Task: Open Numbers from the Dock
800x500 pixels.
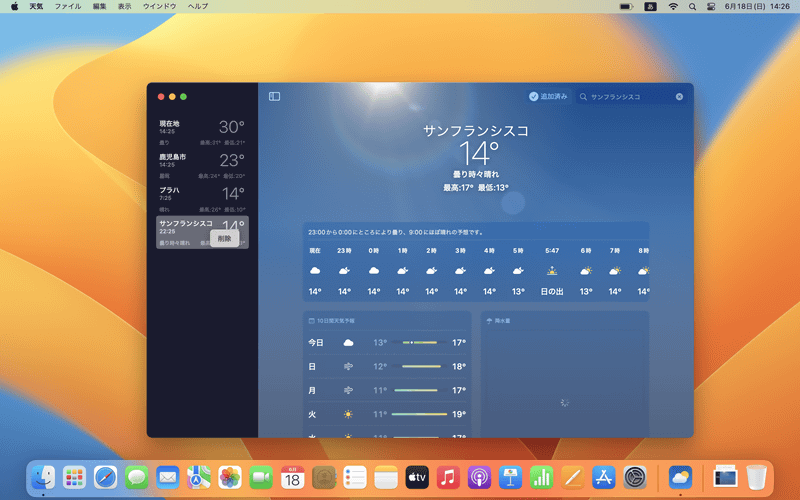Action: [541, 478]
